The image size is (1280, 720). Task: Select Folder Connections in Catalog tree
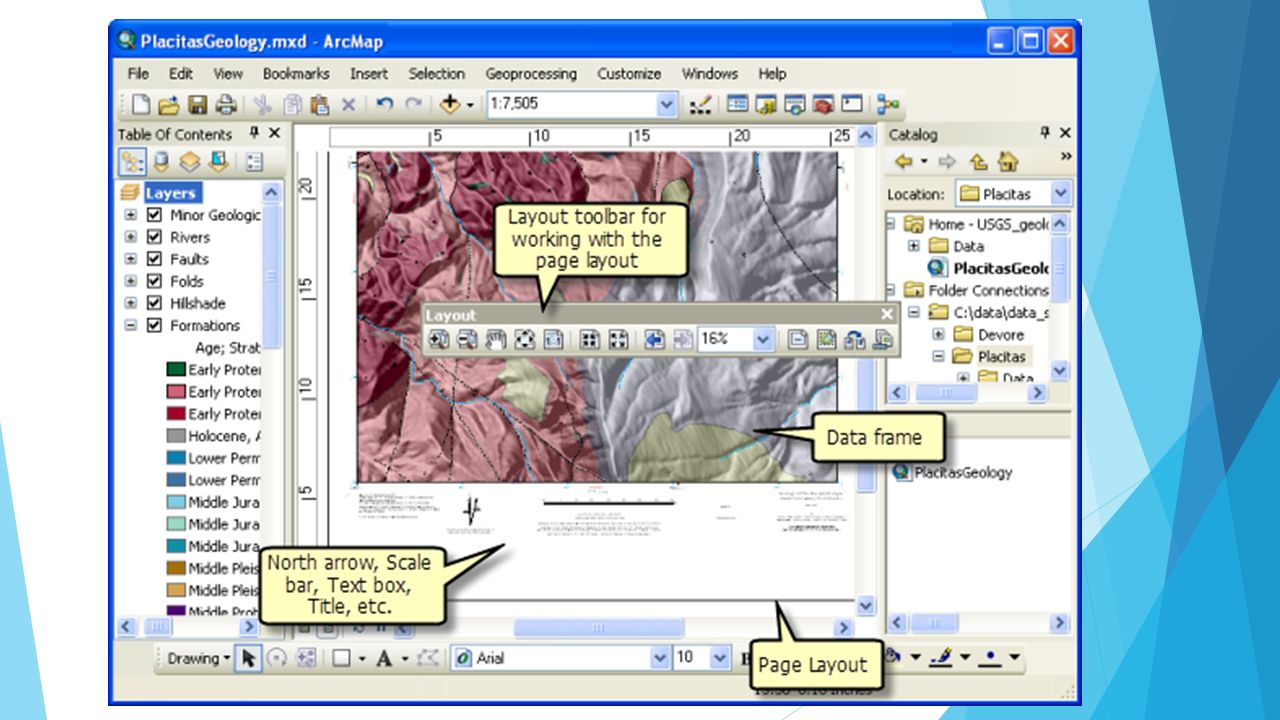(988, 290)
